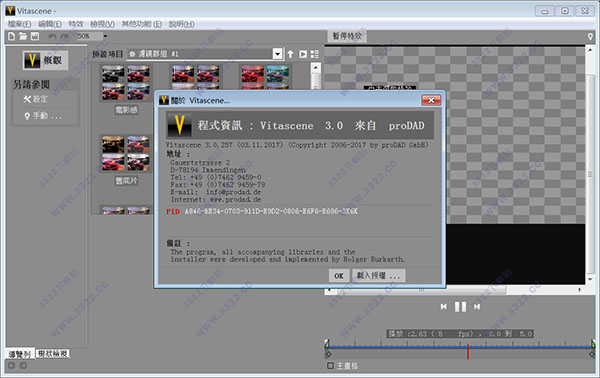Maximize the Vitascene main window

pyautogui.click(x=565, y=11)
